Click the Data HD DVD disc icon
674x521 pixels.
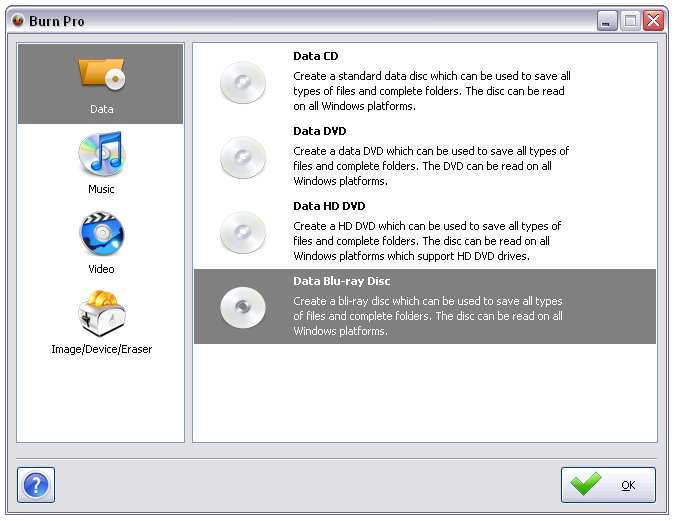[243, 233]
